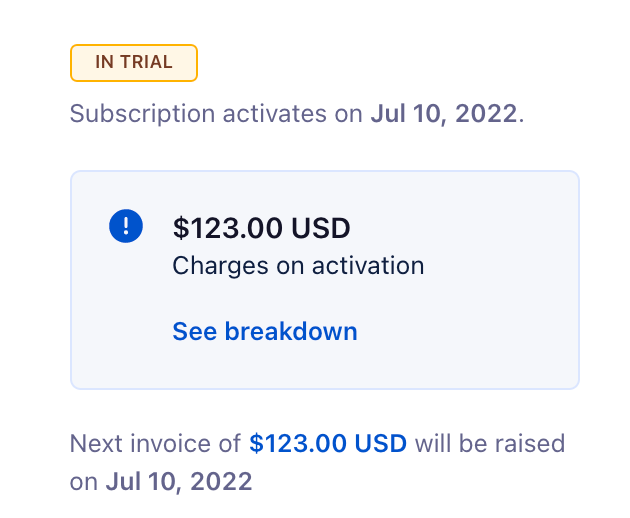Click the Jul 10, 2022 date on the last line
The height and width of the screenshot is (518, 630).
(x=179, y=481)
